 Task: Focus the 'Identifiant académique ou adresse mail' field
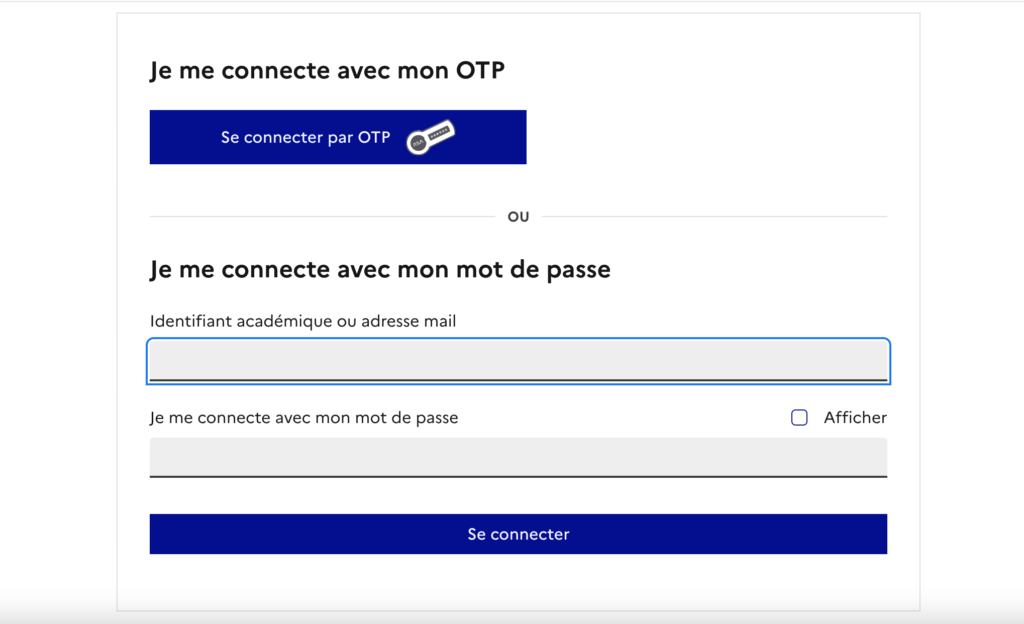pos(518,361)
